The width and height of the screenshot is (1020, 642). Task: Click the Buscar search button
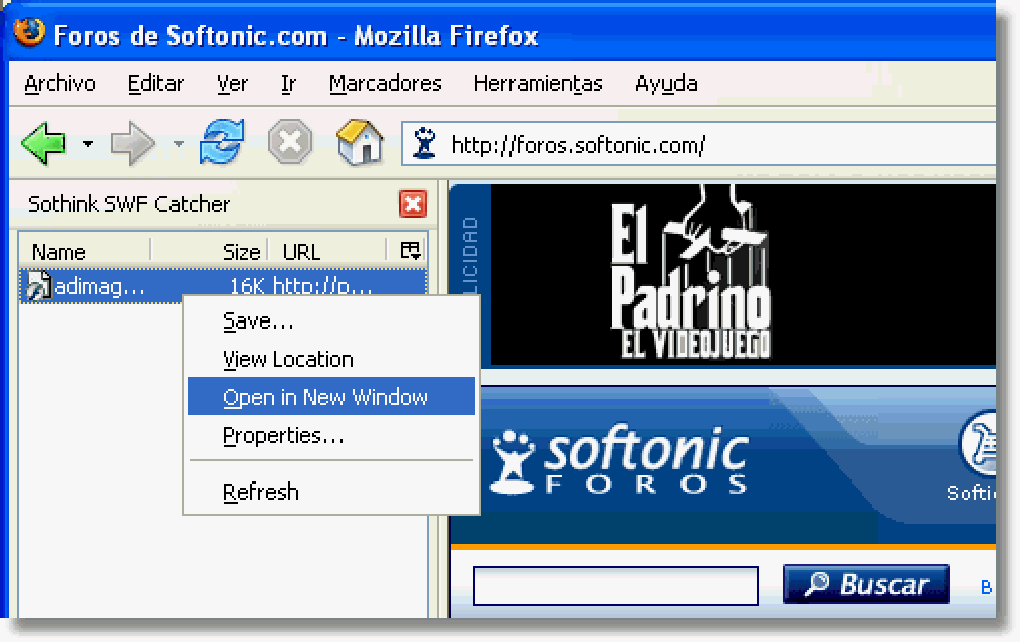866,584
